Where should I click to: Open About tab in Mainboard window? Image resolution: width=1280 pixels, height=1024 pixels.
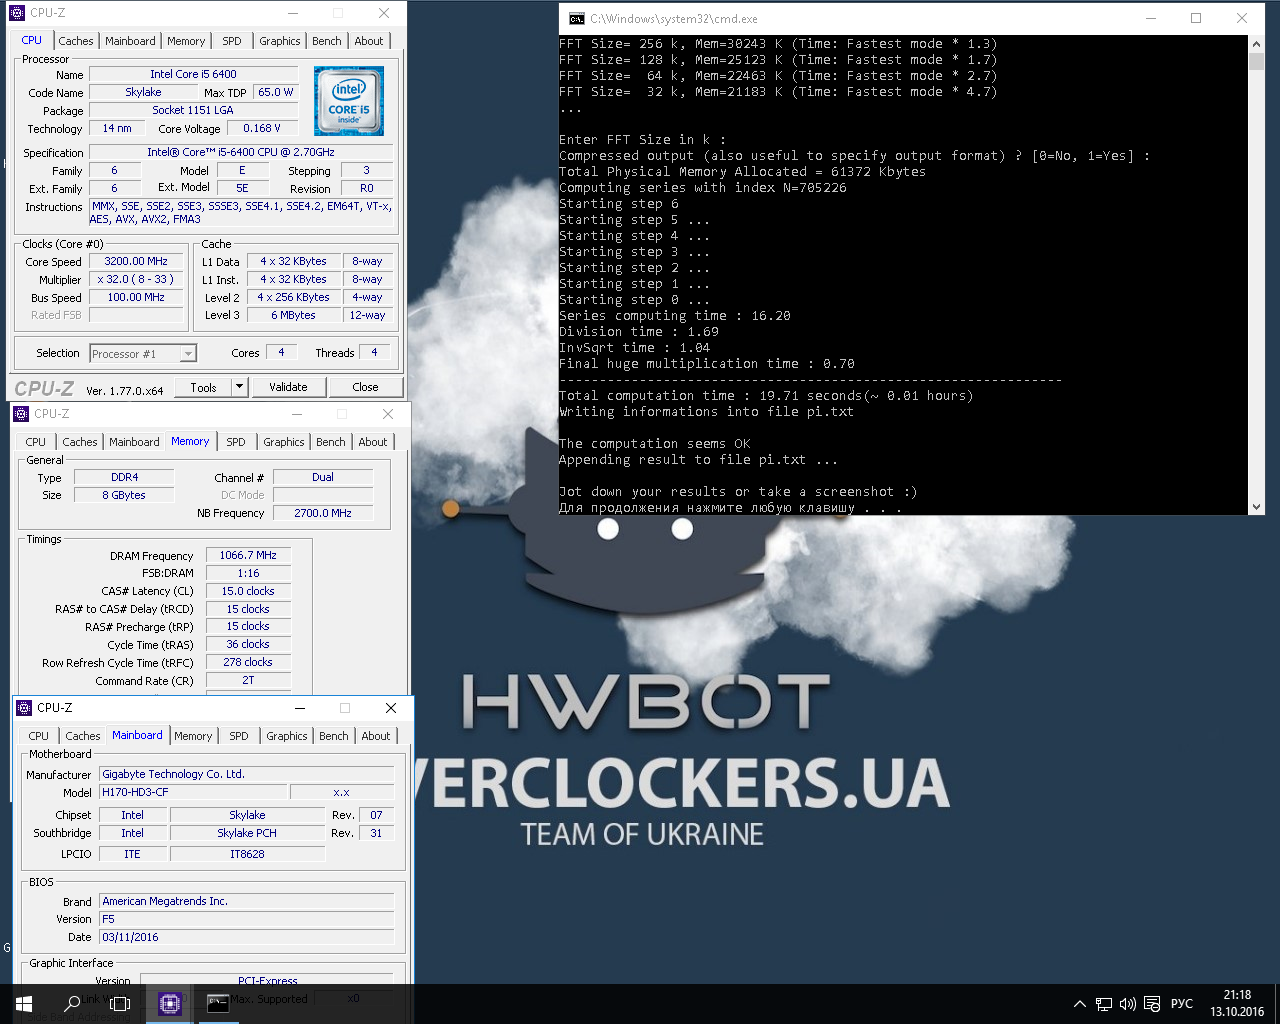coord(376,736)
